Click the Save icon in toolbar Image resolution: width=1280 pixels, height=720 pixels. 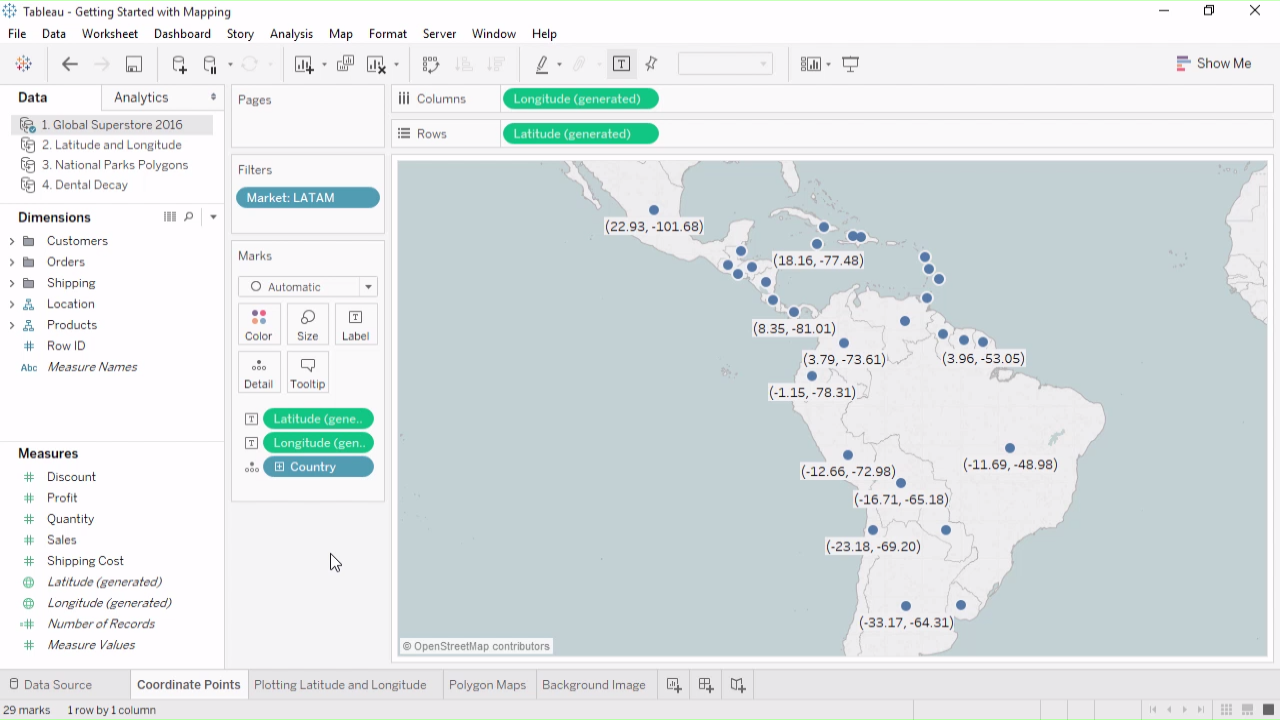pyautogui.click(x=133, y=64)
